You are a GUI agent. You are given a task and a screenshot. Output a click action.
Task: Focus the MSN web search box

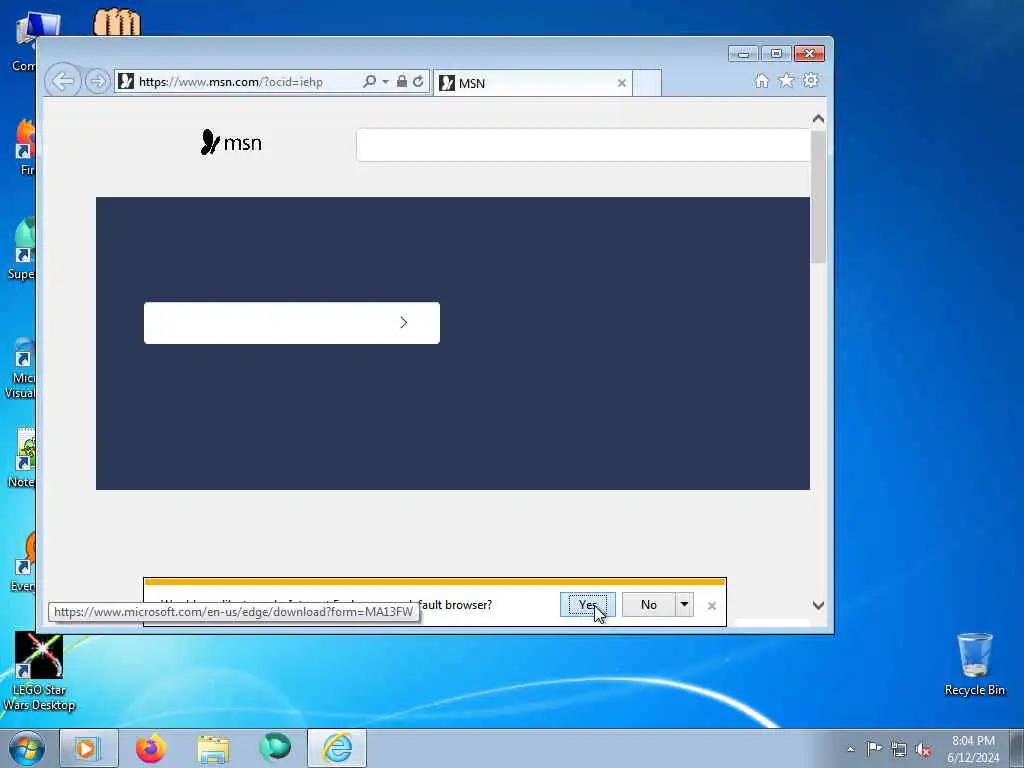583,144
